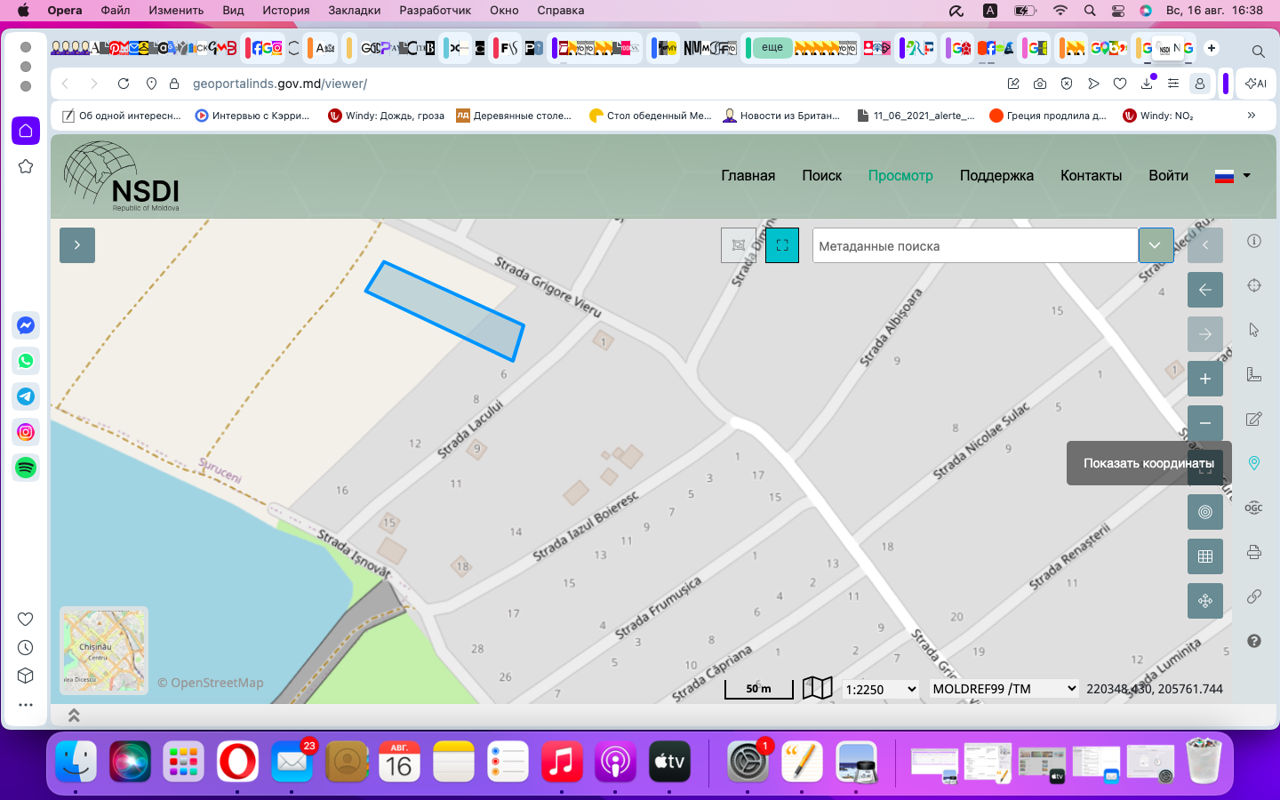
Task: Click the Strada Grigore Vieru street label
Action: (x=547, y=288)
